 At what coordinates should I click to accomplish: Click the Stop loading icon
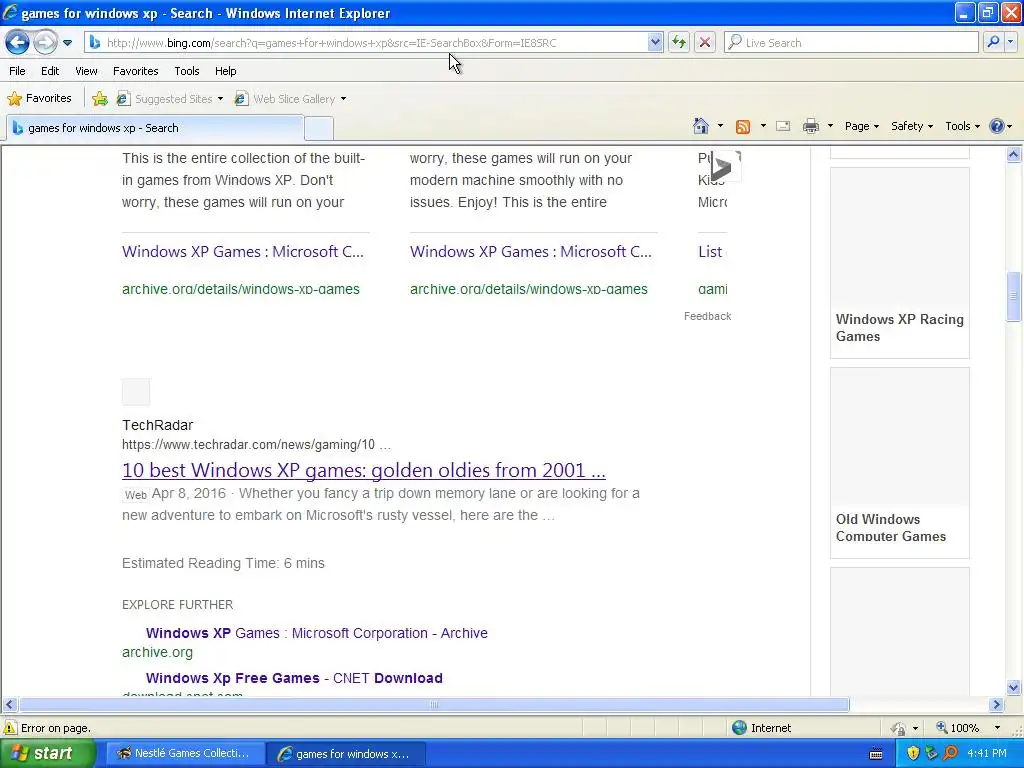click(705, 42)
